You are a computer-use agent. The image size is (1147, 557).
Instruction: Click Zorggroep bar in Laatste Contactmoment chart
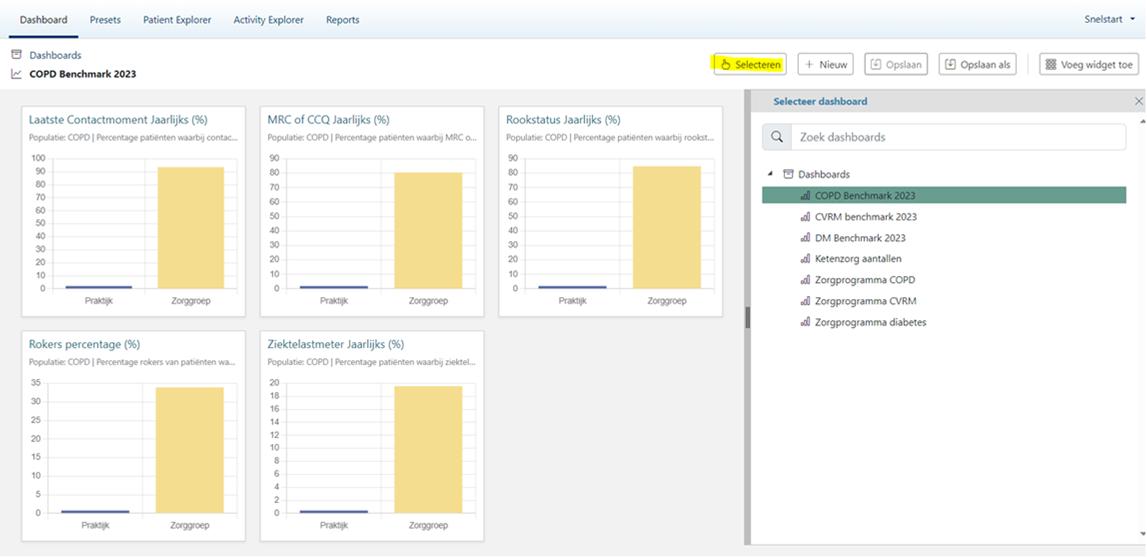coord(190,228)
